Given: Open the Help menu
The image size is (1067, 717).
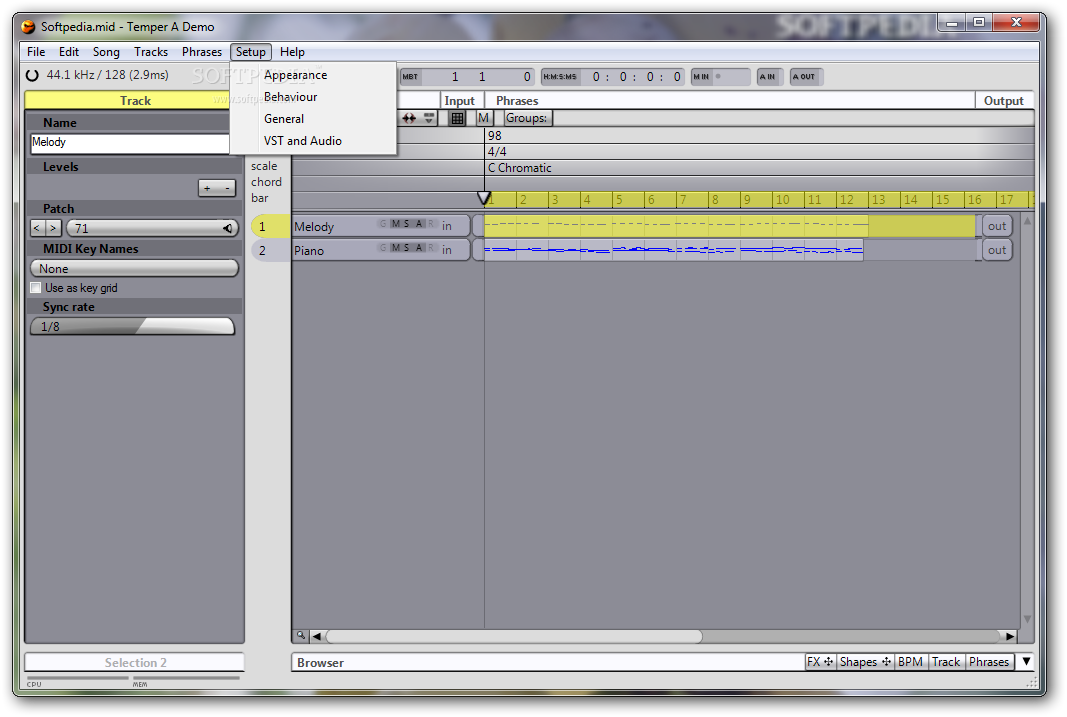Looking at the screenshot, I should pos(292,52).
